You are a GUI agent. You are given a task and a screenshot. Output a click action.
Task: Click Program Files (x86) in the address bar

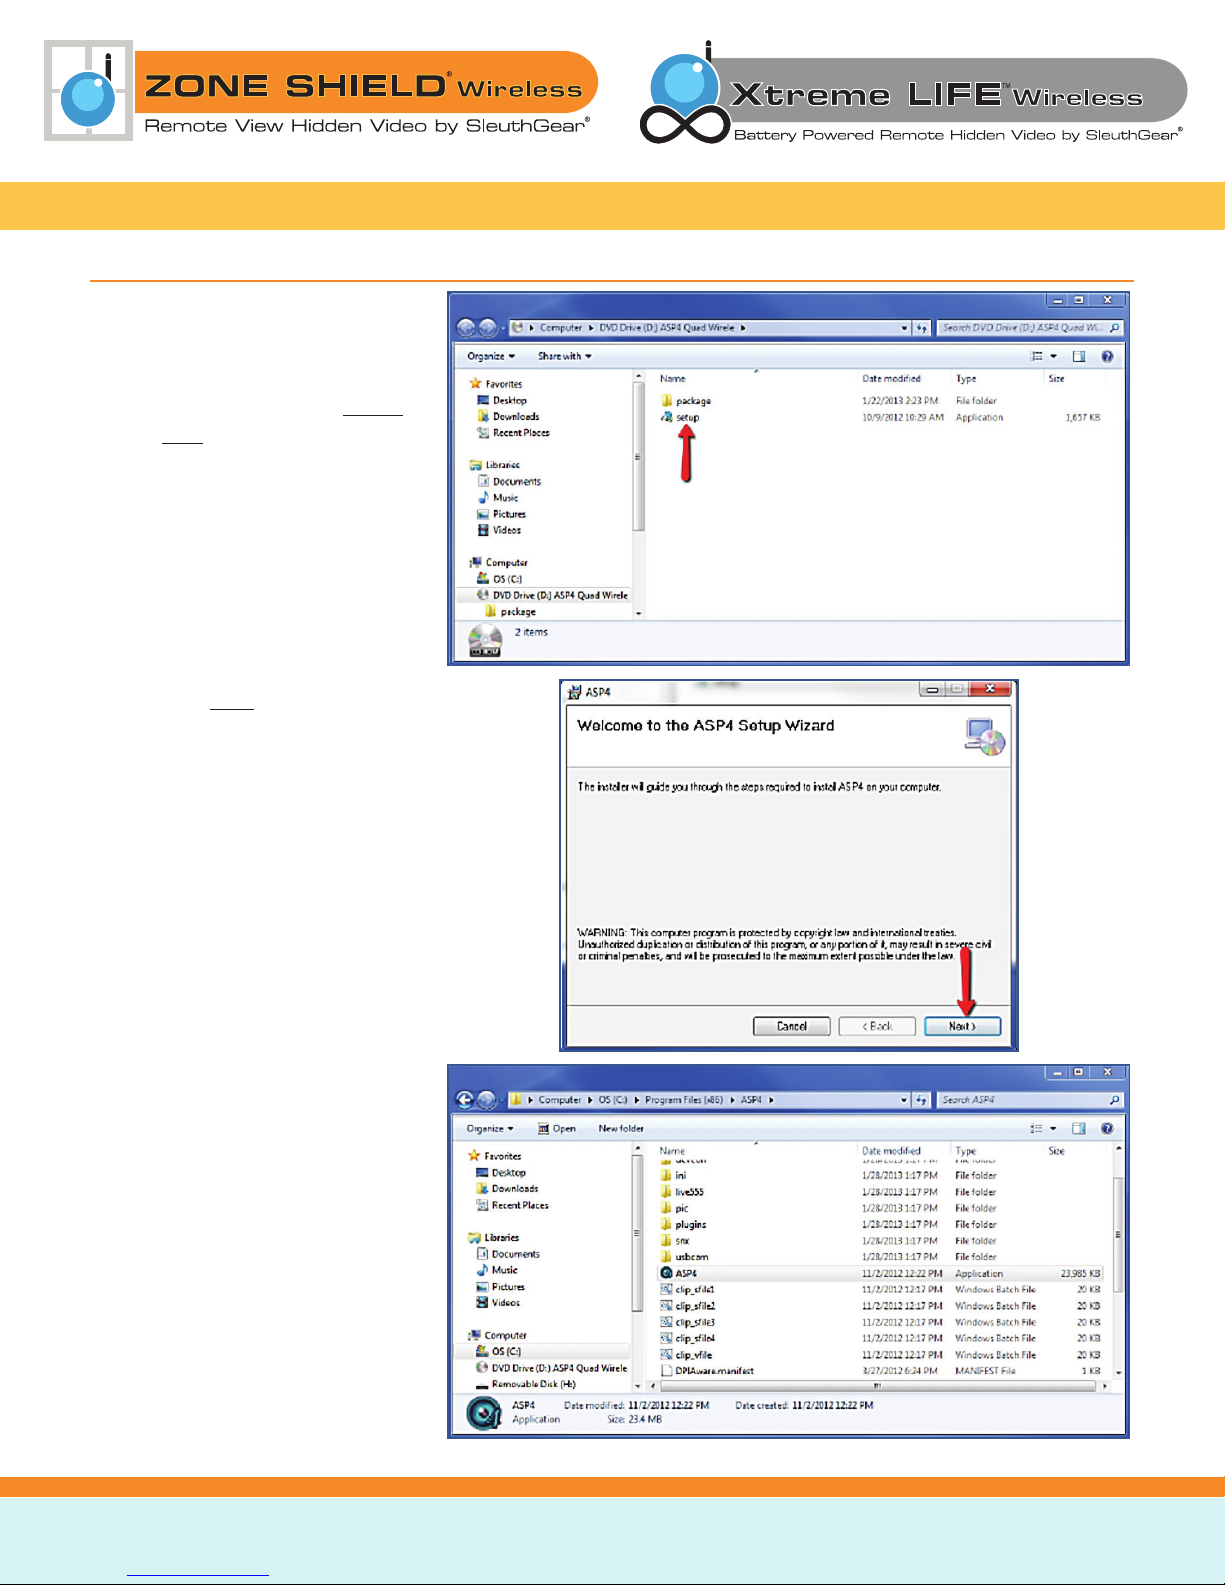[684, 1100]
